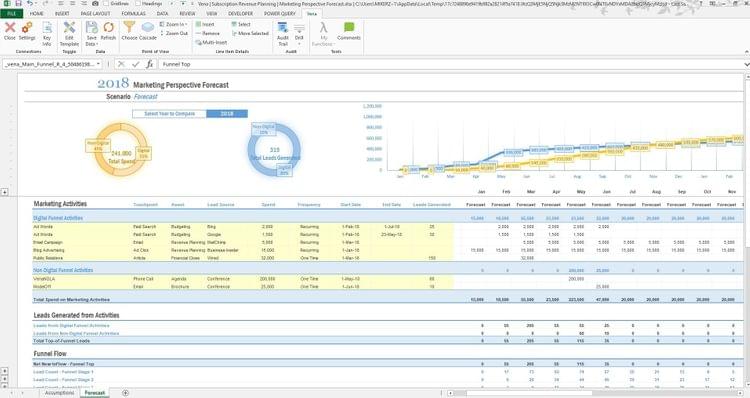Click Select Year to Compare button
The image size is (750, 398).
pos(169,114)
